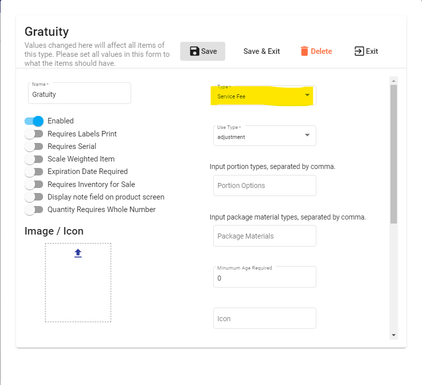Click Save & Exit
The image size is (422, 385).
(262, 51)
